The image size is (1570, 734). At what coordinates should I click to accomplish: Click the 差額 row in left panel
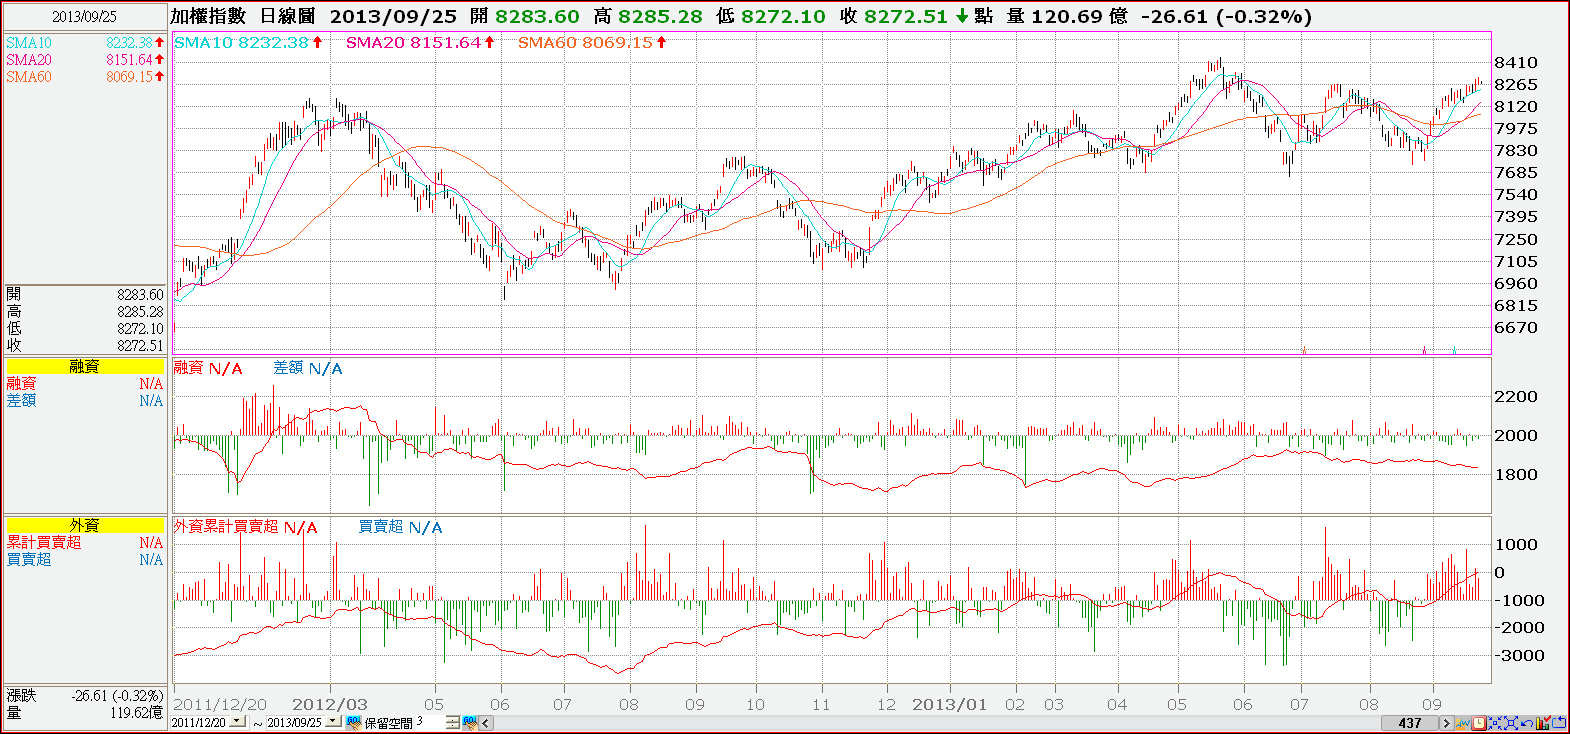[84, 401]
